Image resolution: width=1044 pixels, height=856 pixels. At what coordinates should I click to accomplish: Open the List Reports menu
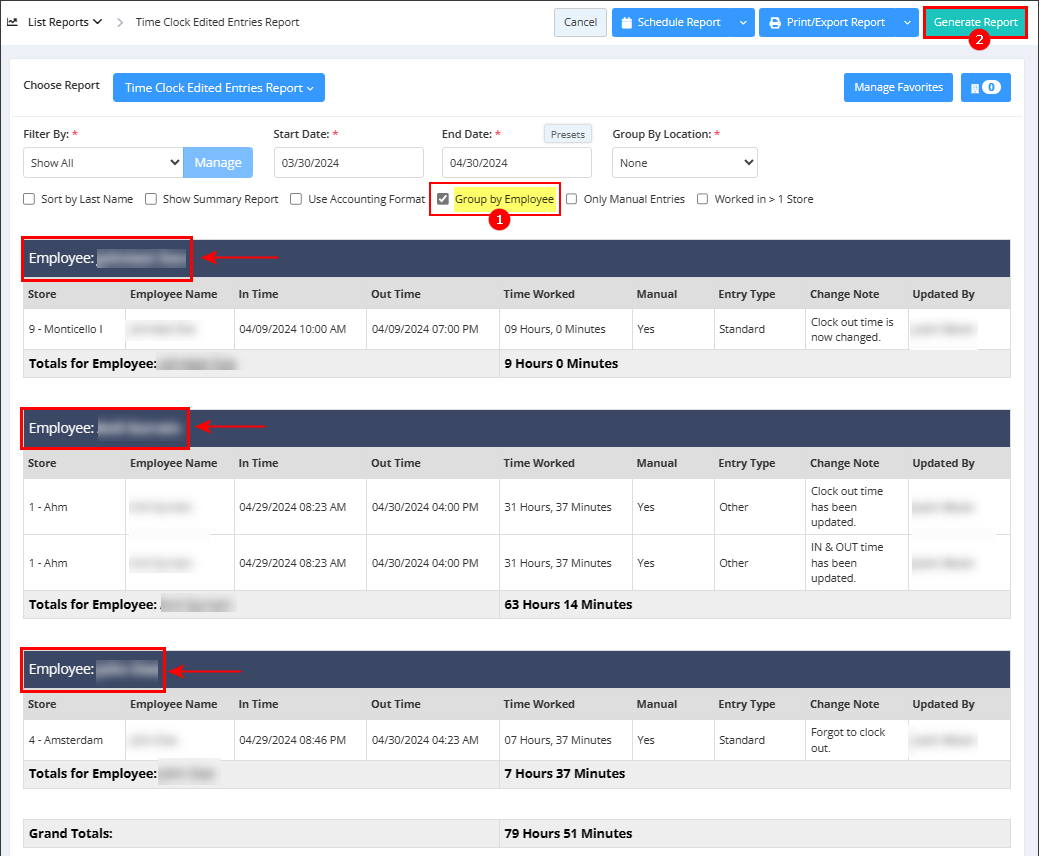coord(65,22)
